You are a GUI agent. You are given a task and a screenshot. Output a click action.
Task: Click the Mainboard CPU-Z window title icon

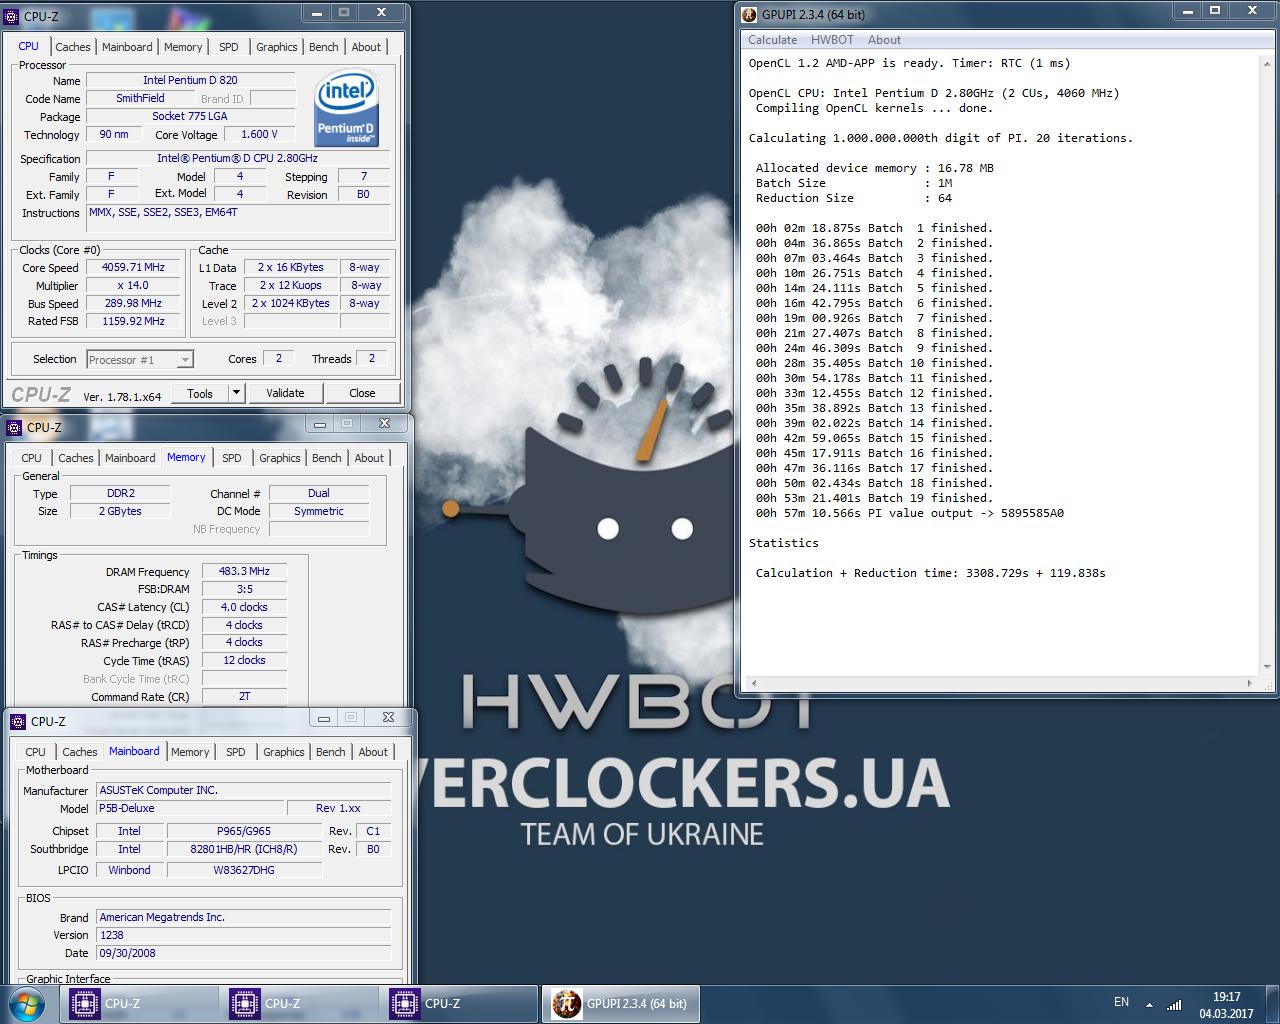tap(17, 721)
